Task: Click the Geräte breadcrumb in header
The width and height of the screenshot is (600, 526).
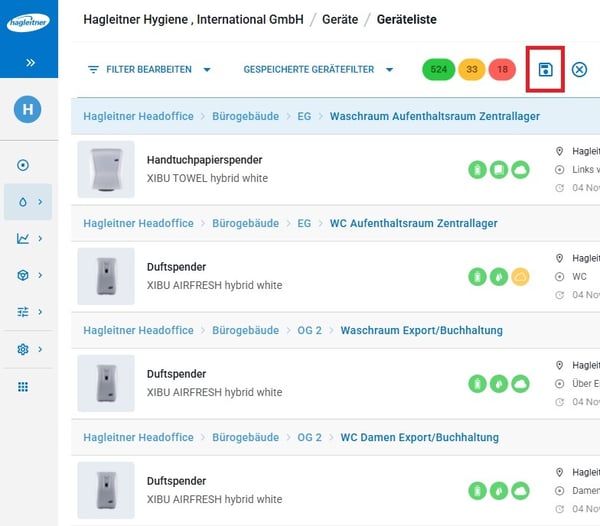Action: [x=340, y=19]
